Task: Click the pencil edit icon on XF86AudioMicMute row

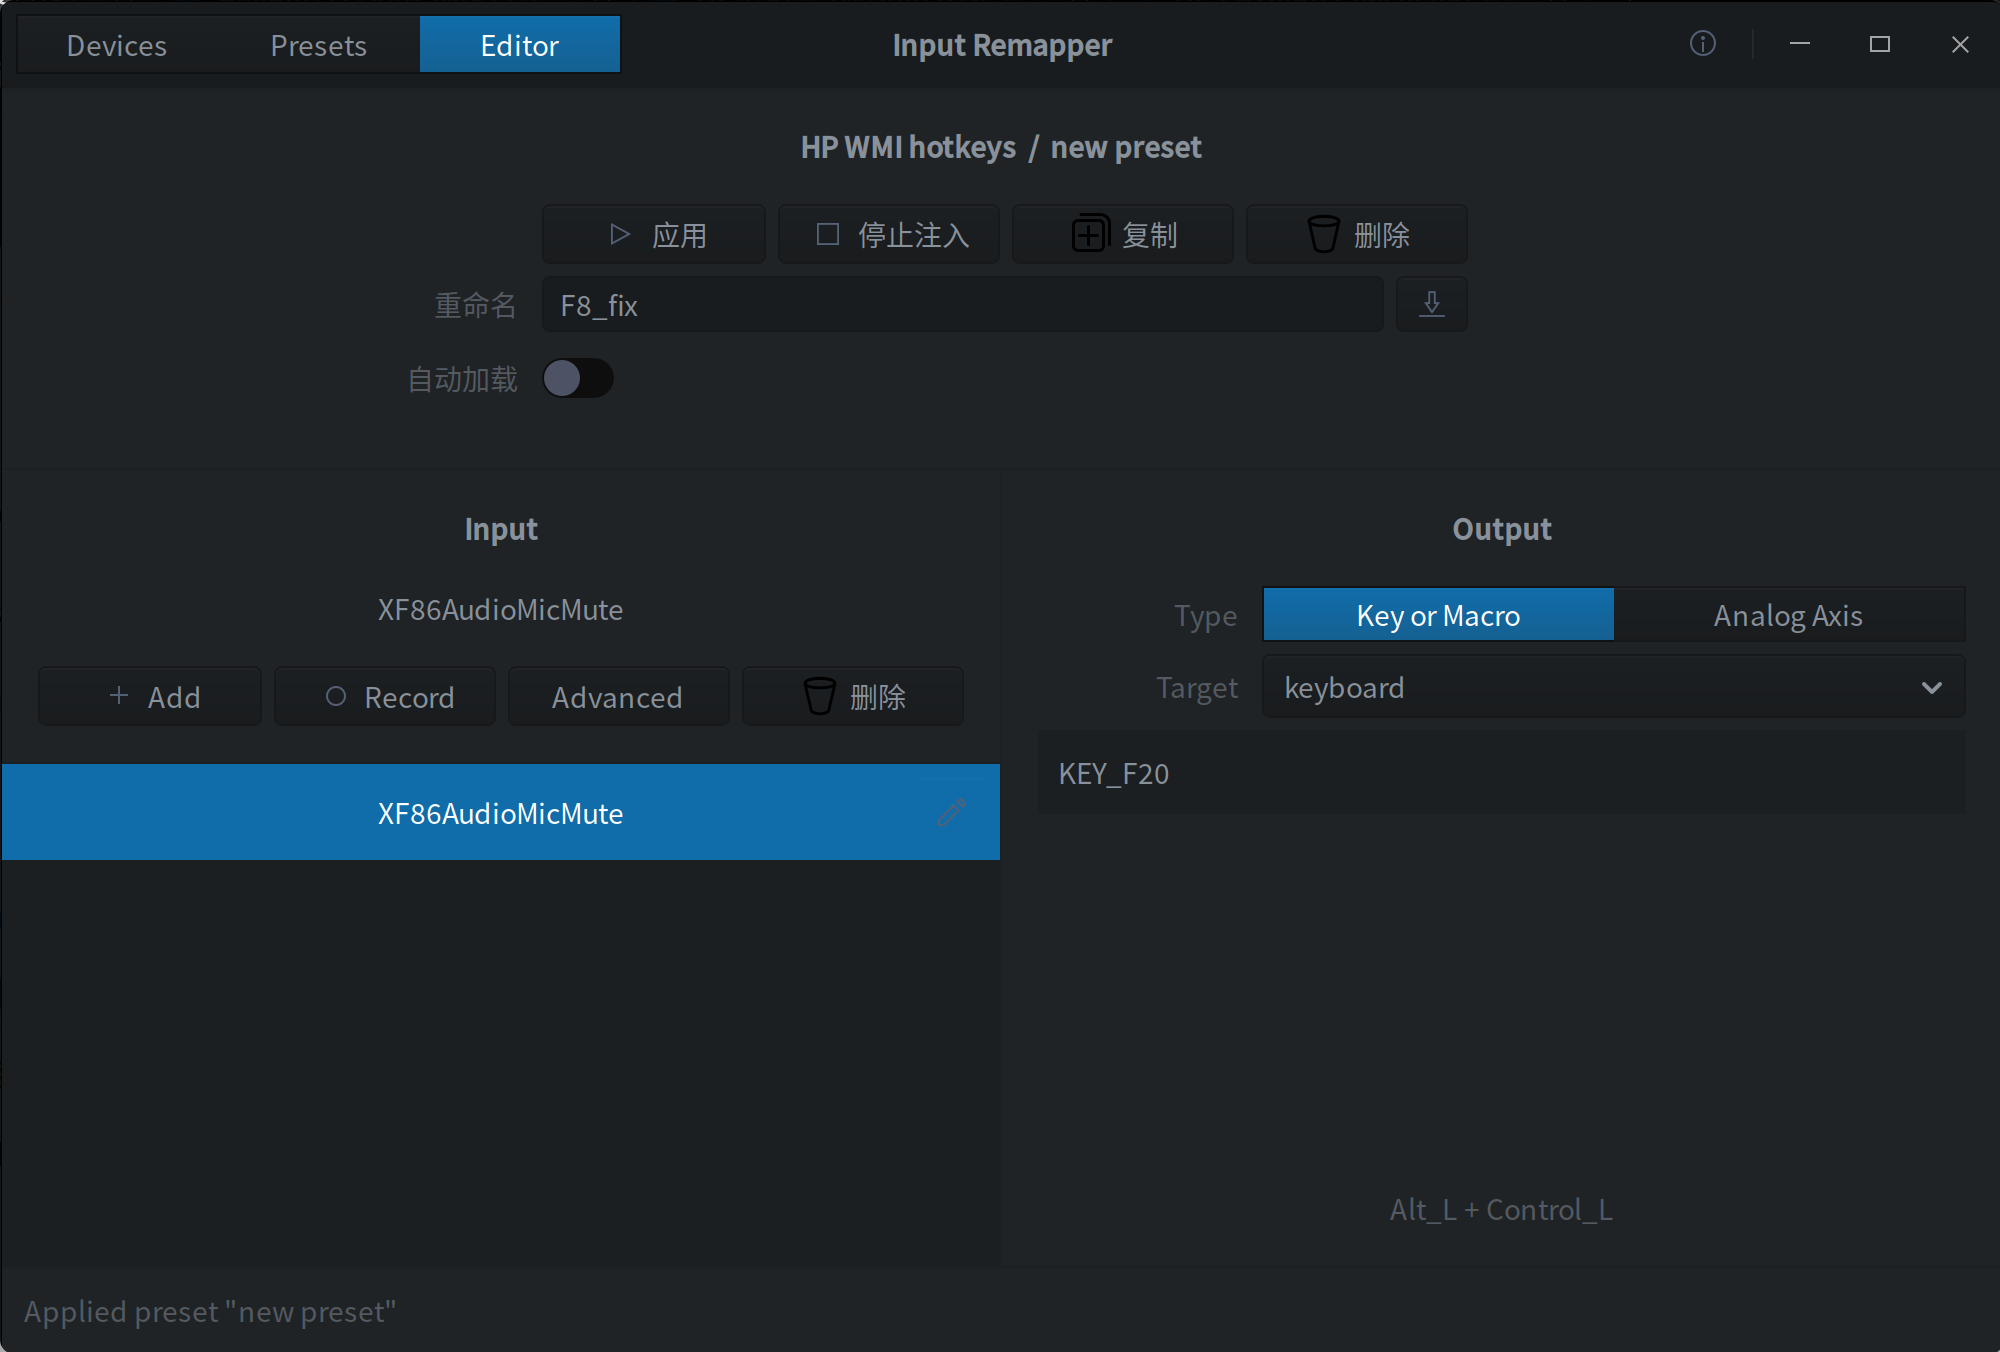Action: pyautogui.click(x=951, y=812)
